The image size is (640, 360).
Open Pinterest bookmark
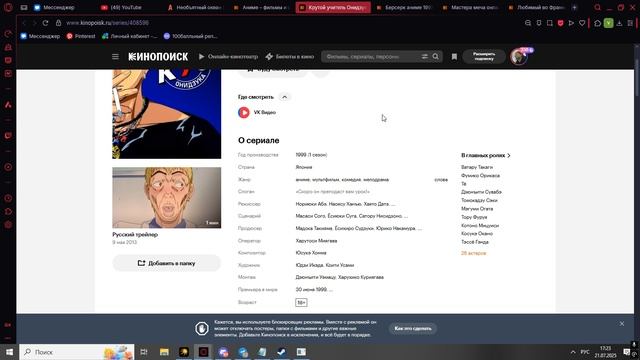point(81,36)
